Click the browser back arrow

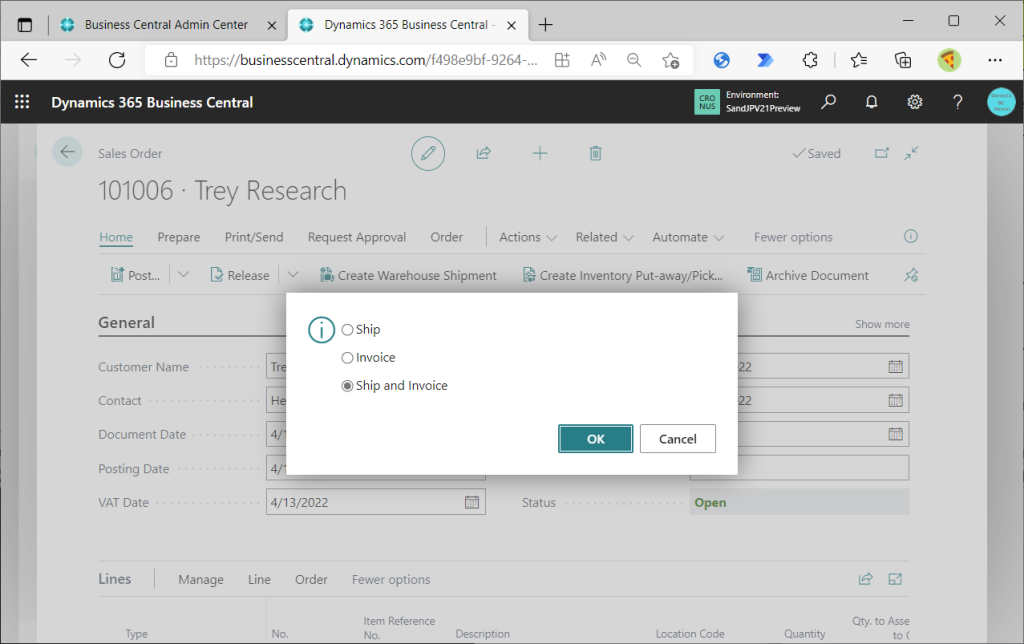(x=29, y=60)
